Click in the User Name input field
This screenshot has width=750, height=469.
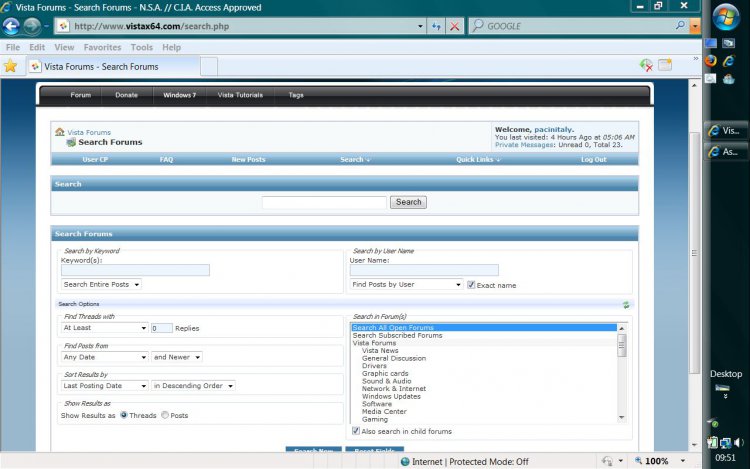click(x=424, y=270)
